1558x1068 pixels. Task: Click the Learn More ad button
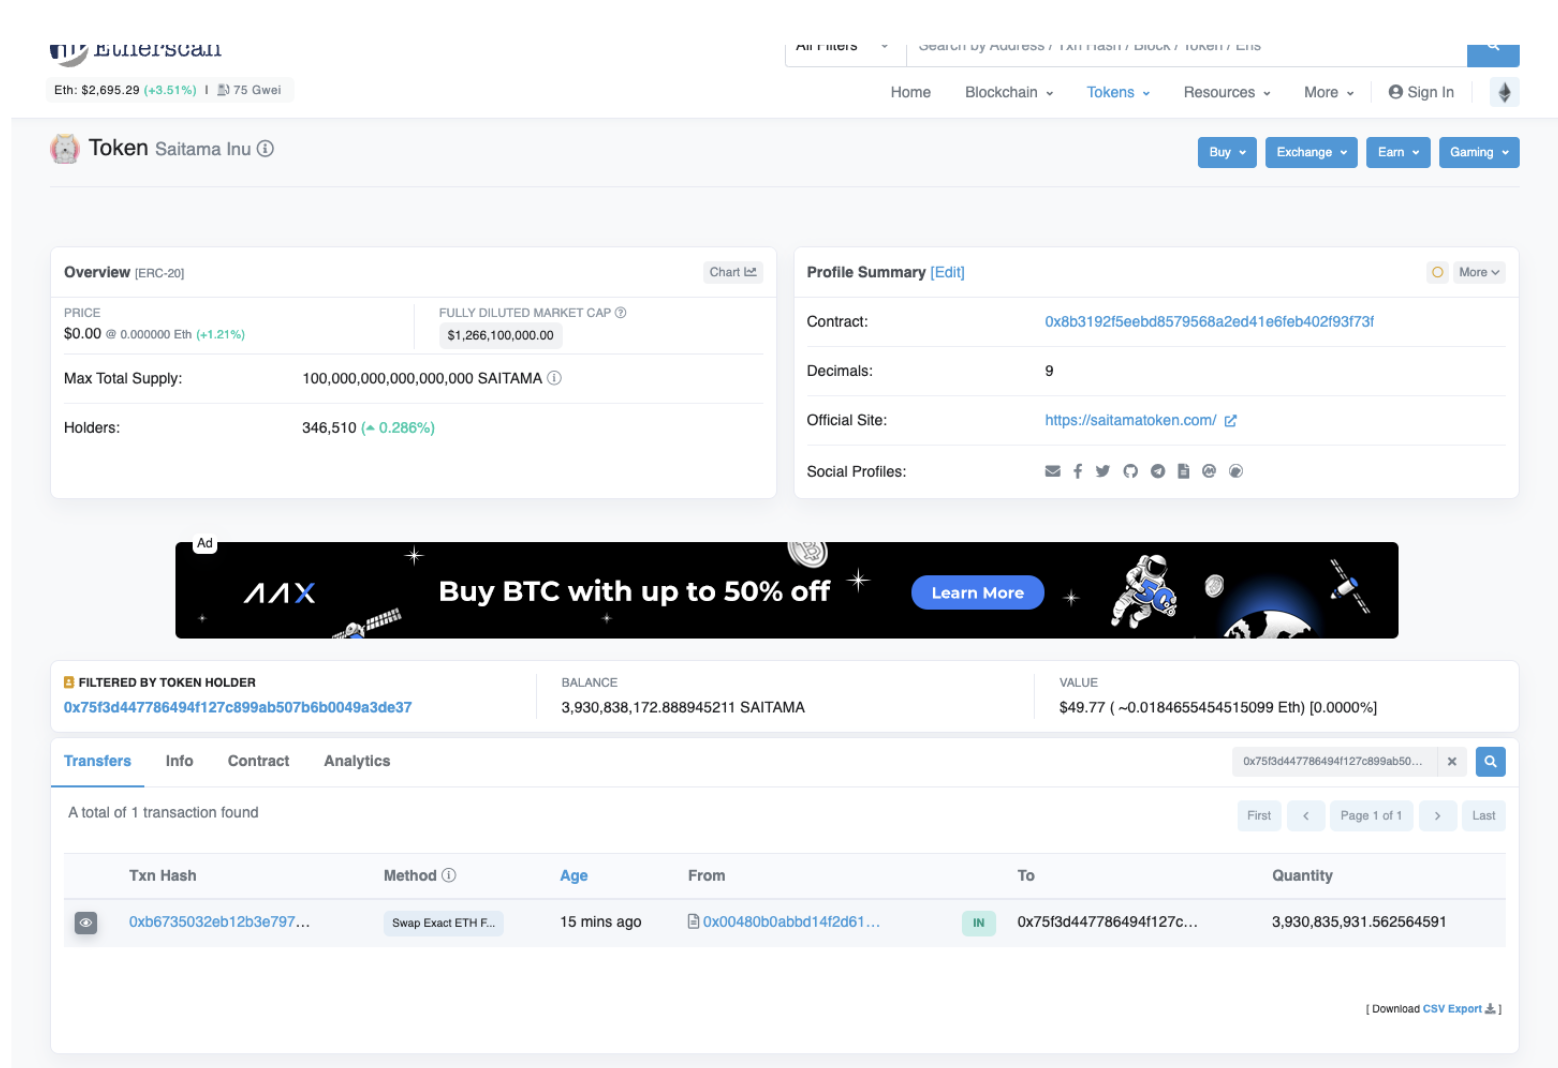(977, 592)
